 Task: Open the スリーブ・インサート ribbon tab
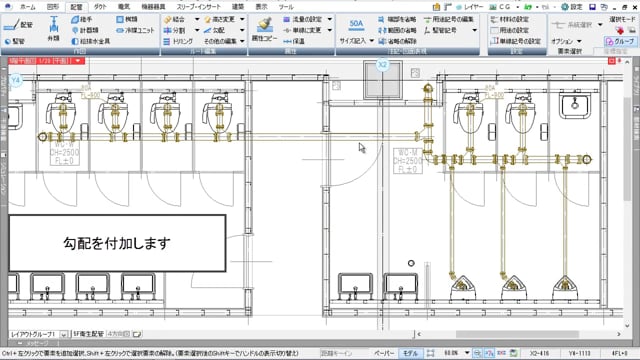198,7
